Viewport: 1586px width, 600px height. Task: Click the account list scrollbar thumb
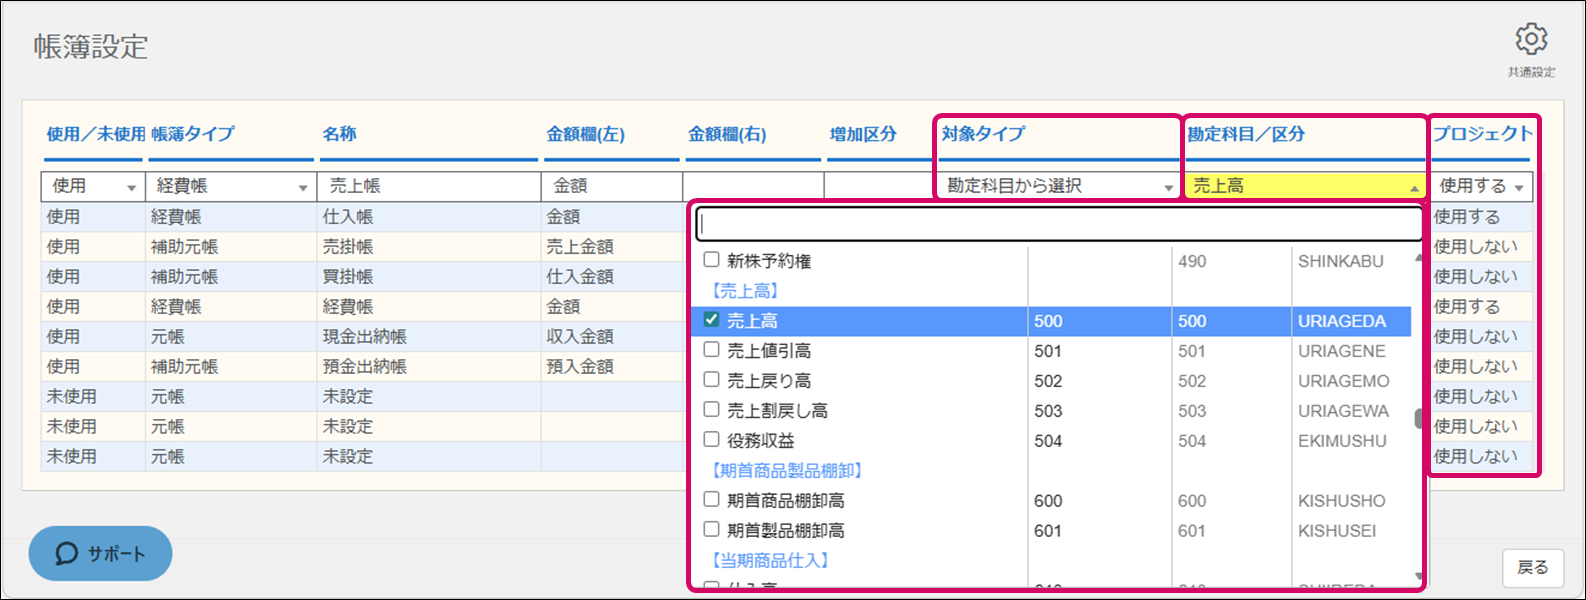click(x=1418, y=419)
